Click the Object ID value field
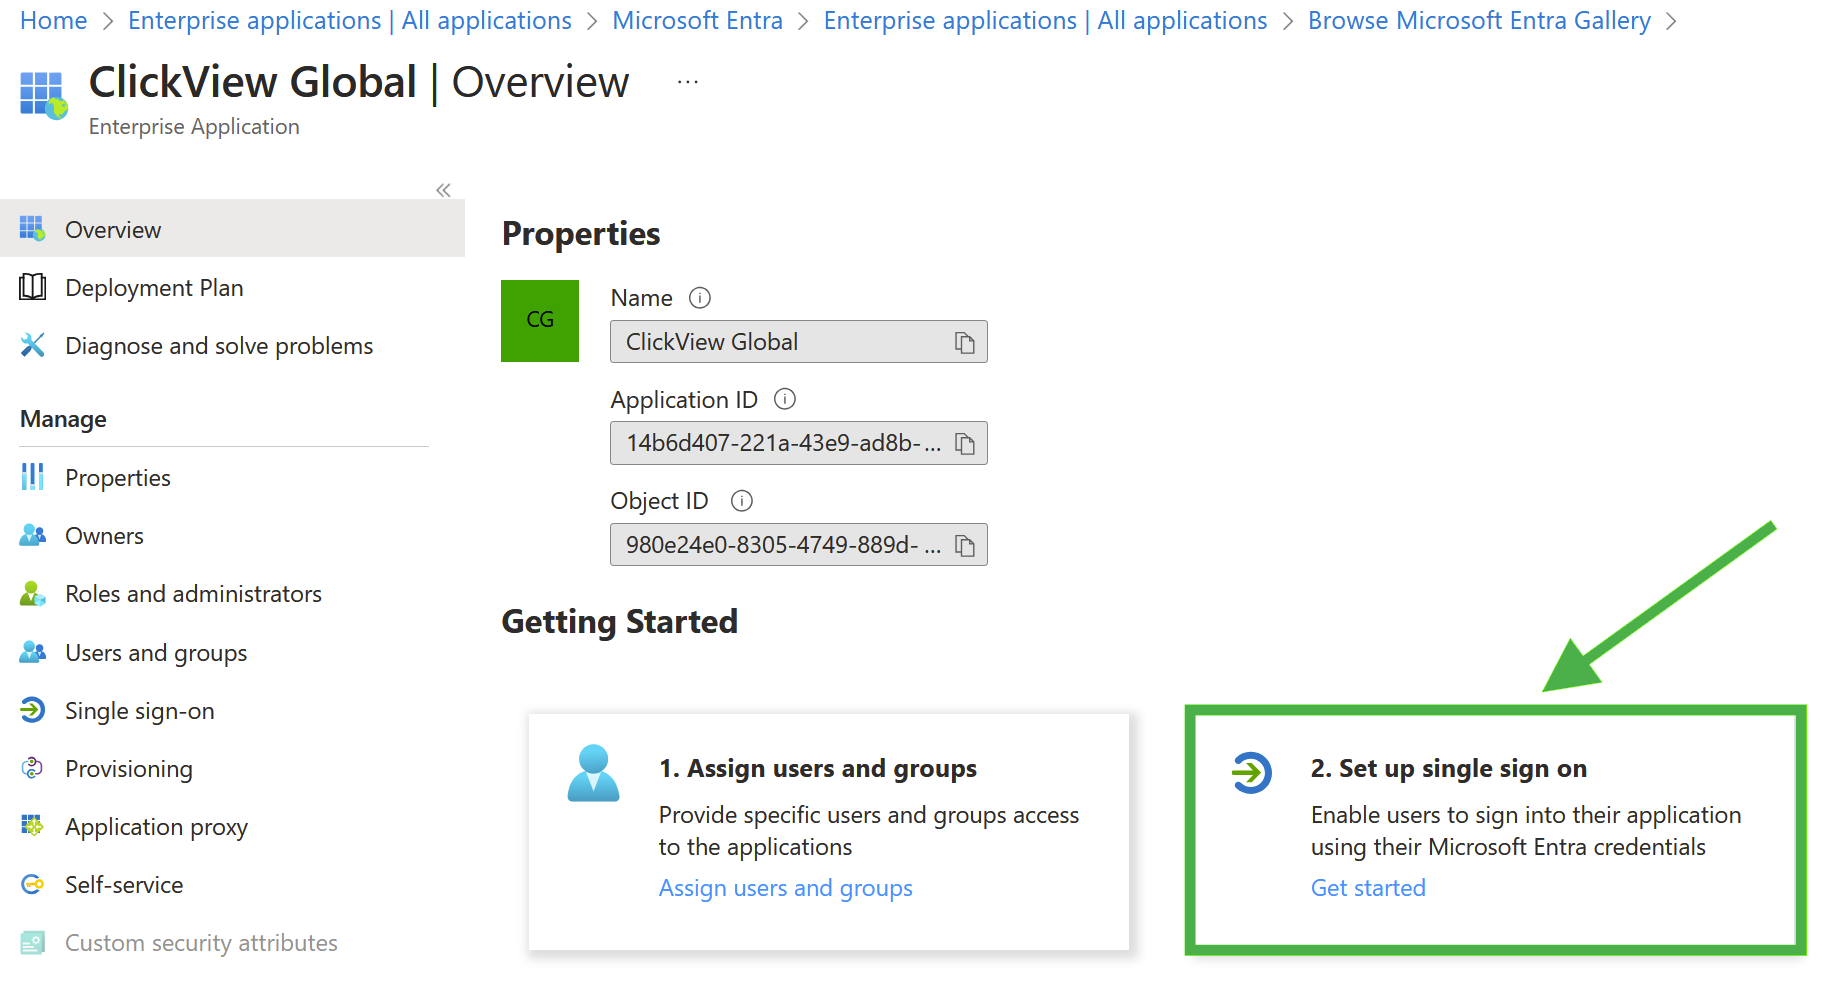 (798, 545)
